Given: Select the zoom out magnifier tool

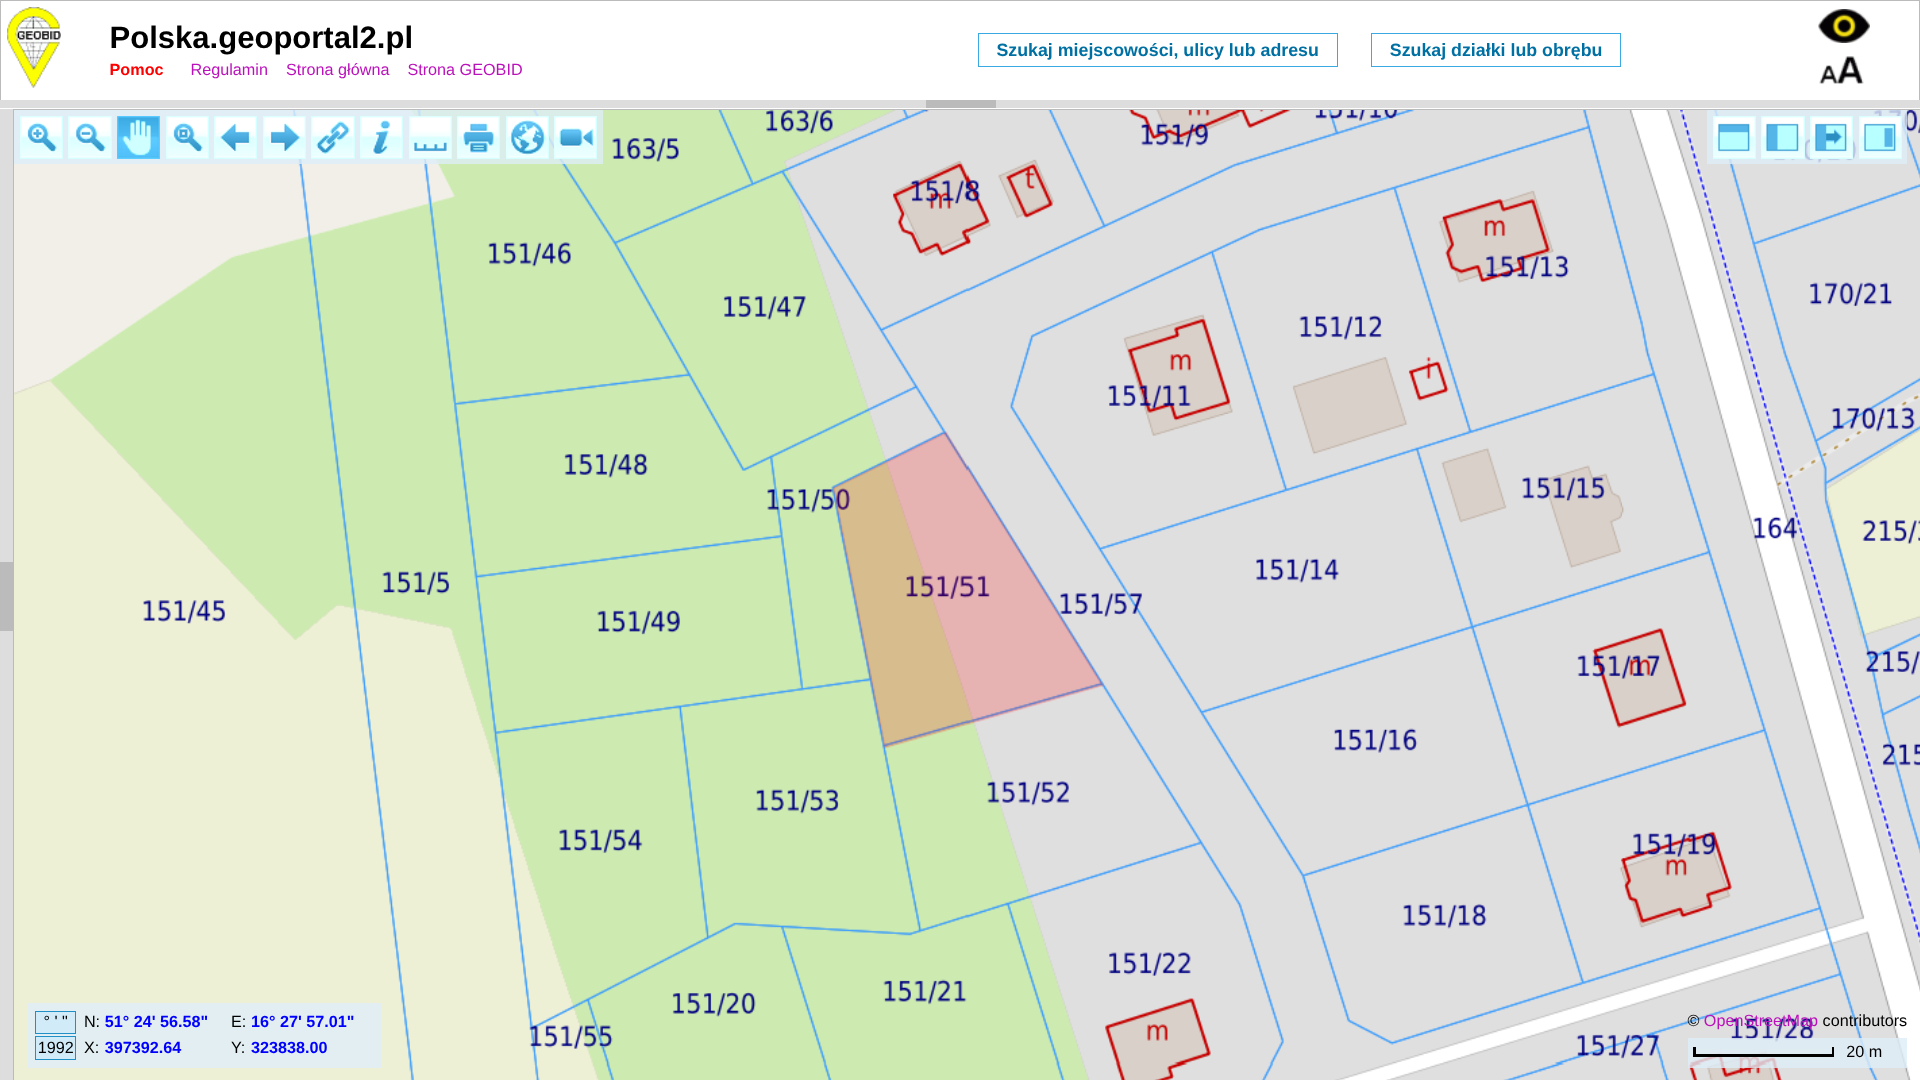Looking at the screenshot, I should (x=90, y=137).
